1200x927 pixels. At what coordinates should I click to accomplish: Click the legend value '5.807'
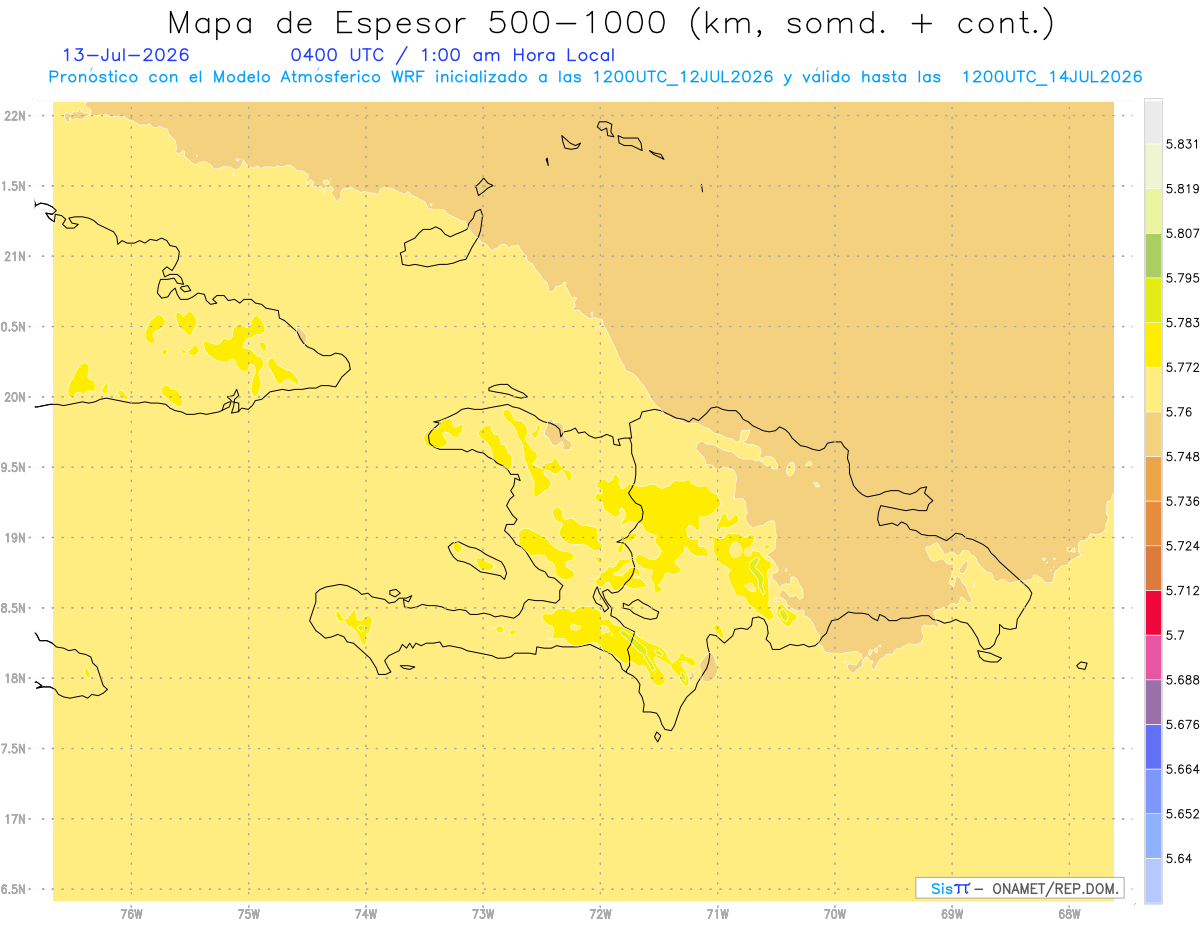(x=1183, y=233)
